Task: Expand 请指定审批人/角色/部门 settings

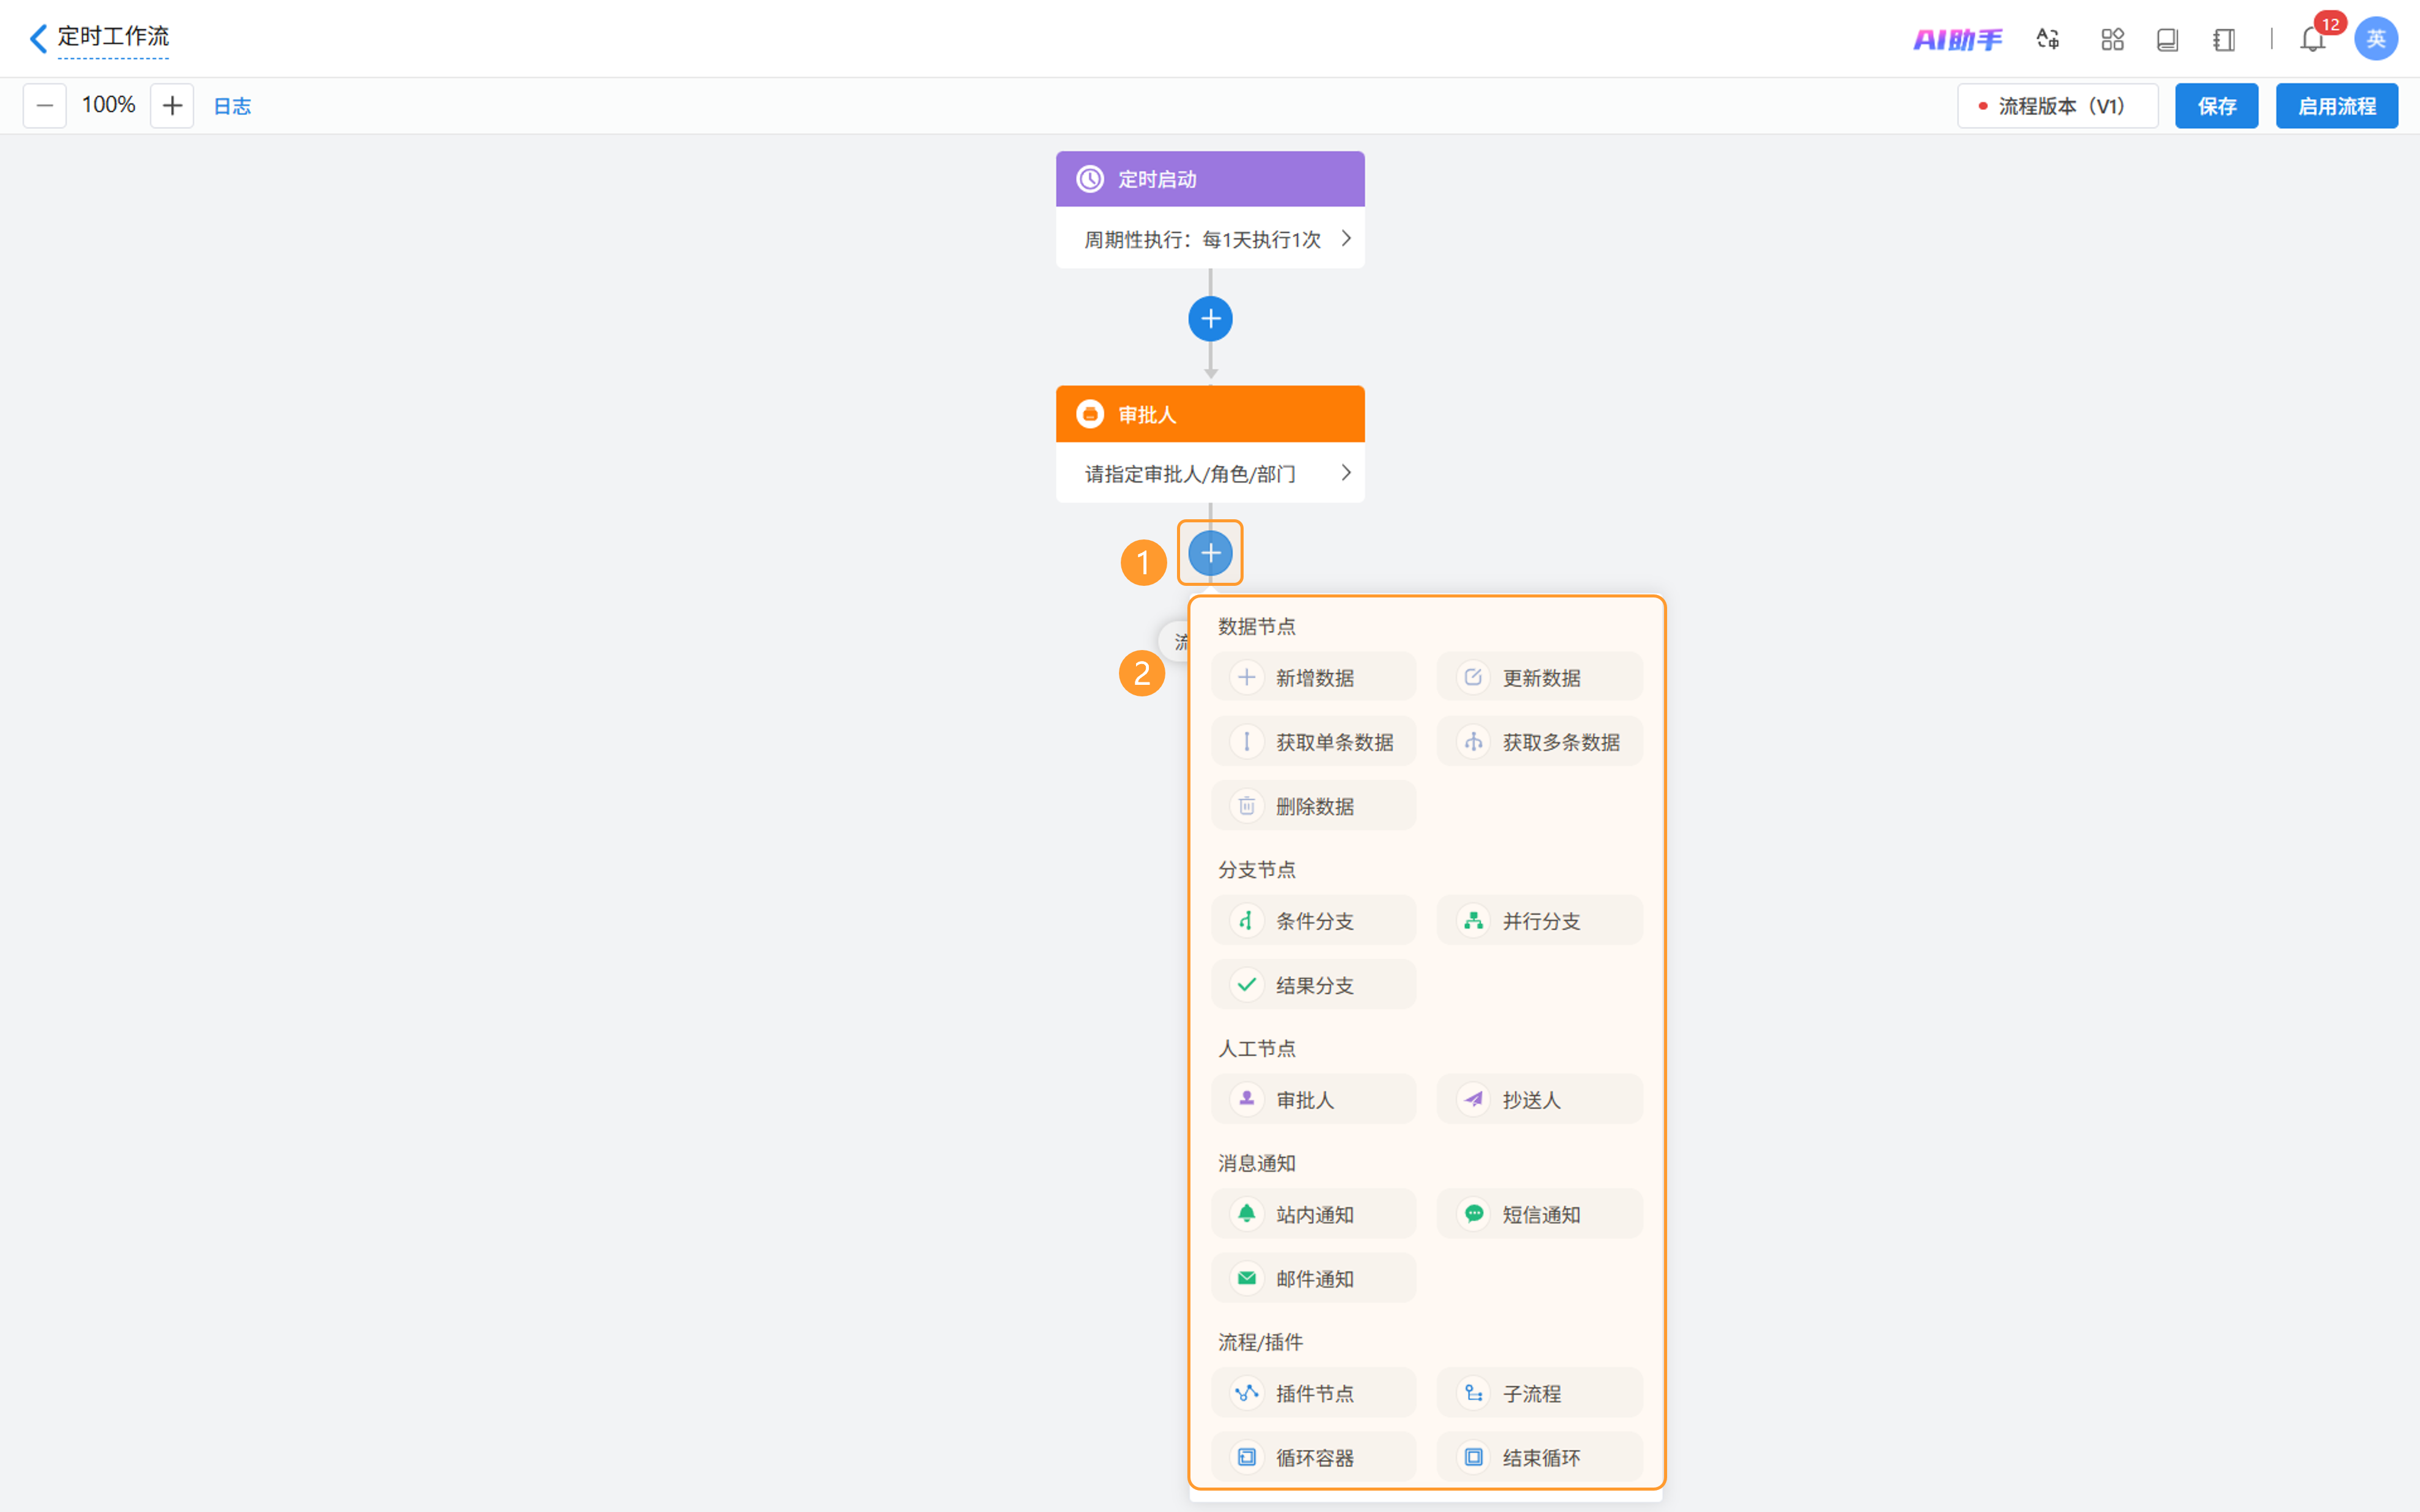Action: [x=1210, y=473]
